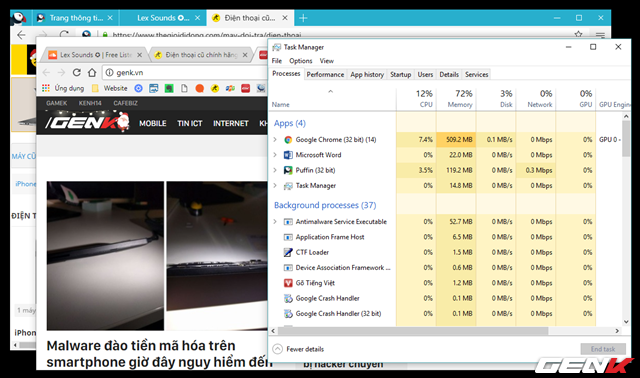The image size is (640, 378).
Task: Click the KENH14 link in GenK top bar
Action: click(90, 103)
